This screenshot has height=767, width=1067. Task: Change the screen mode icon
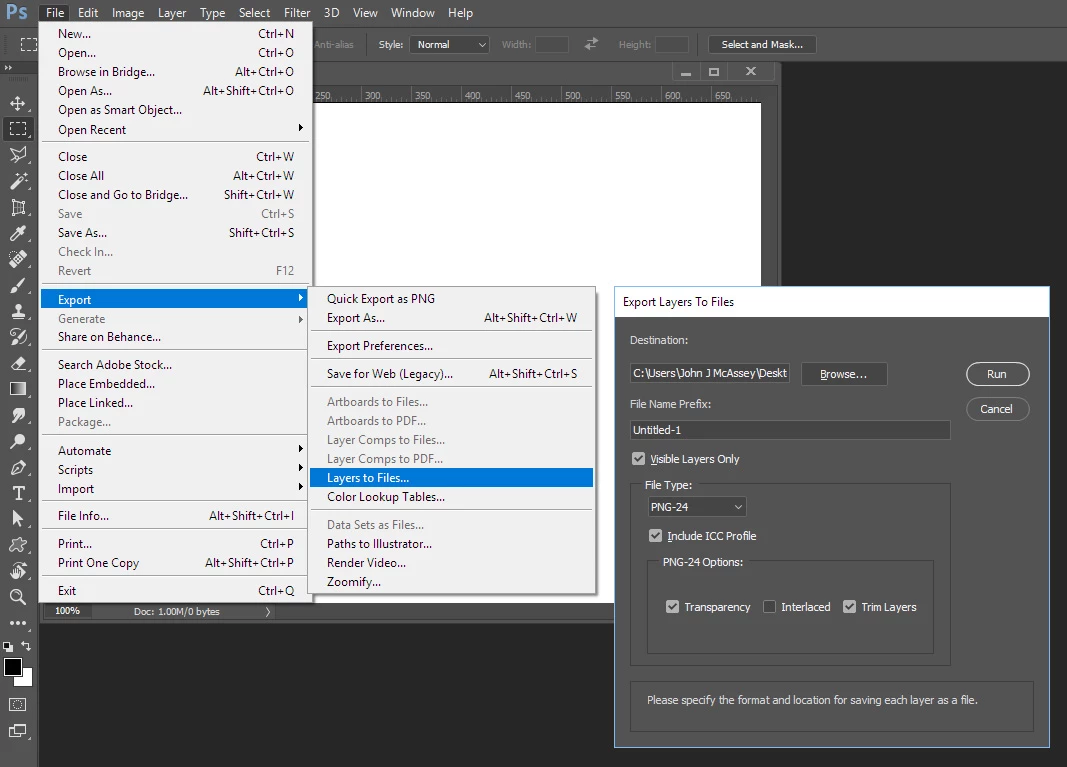(x=18, y=731)
